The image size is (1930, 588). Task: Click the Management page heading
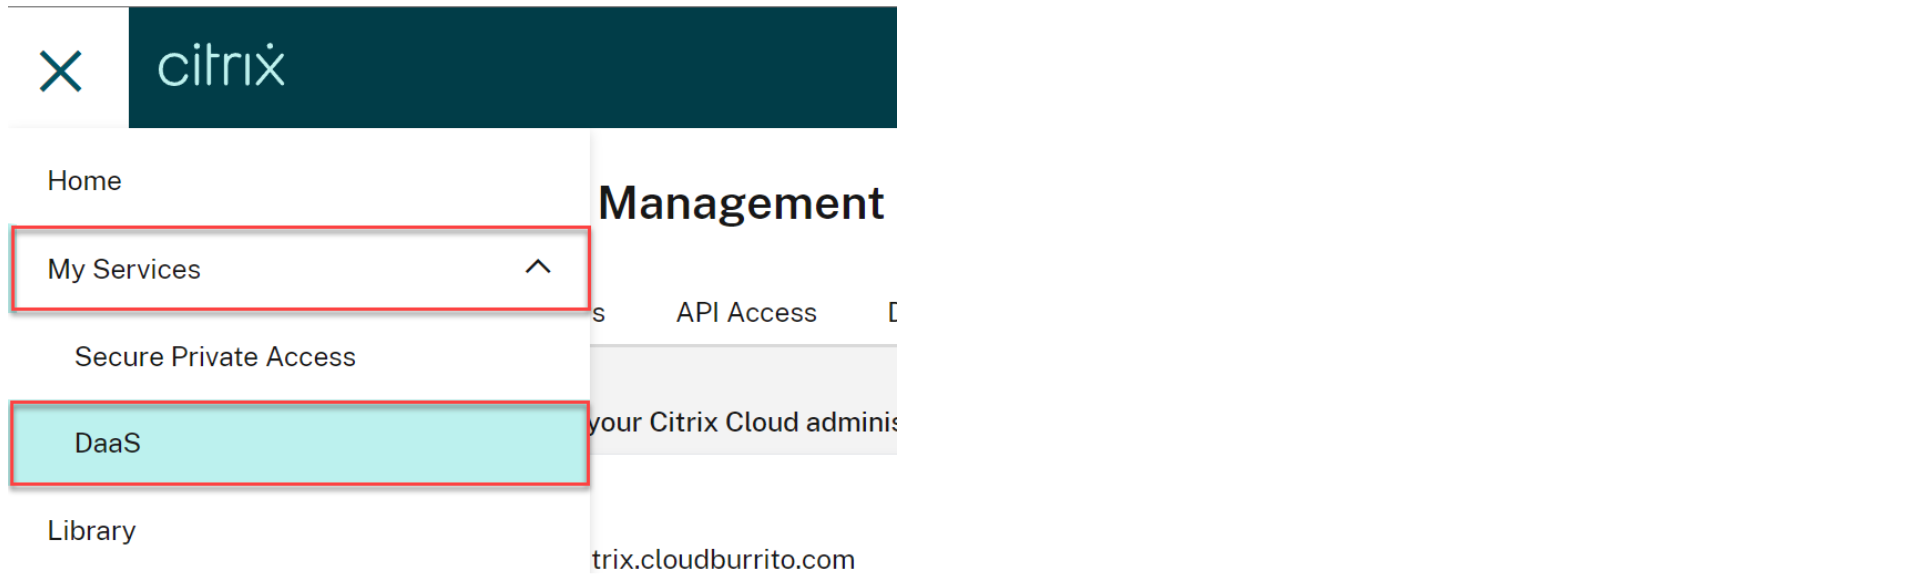(x=740, y=203)
